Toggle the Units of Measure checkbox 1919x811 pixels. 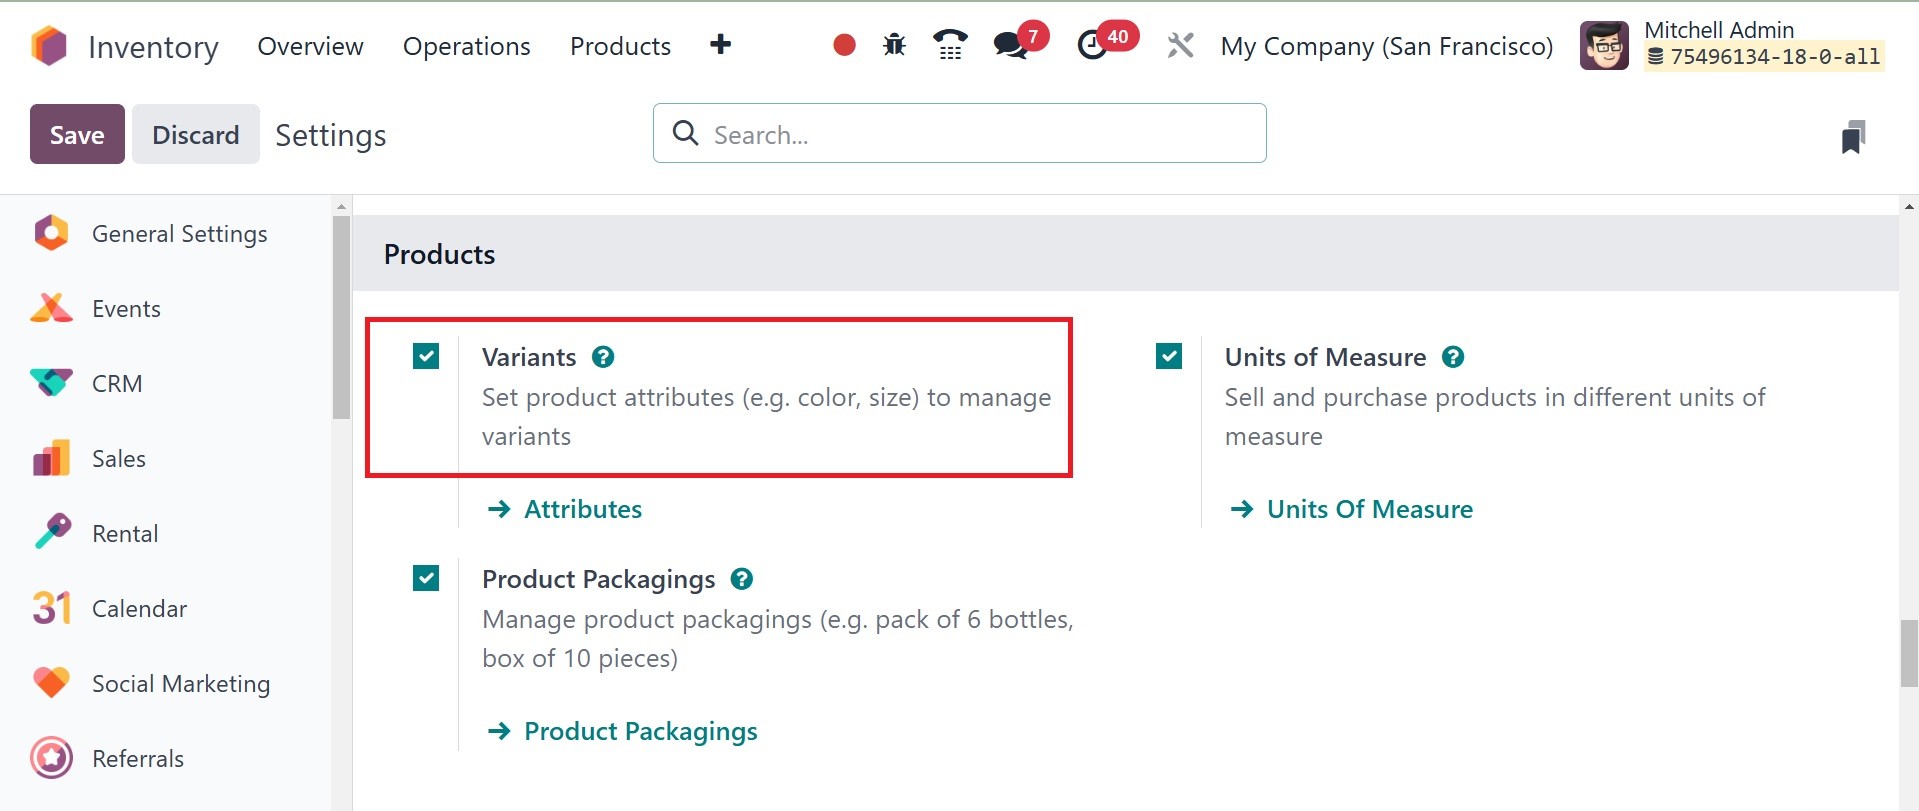[x=1169, y=356]
